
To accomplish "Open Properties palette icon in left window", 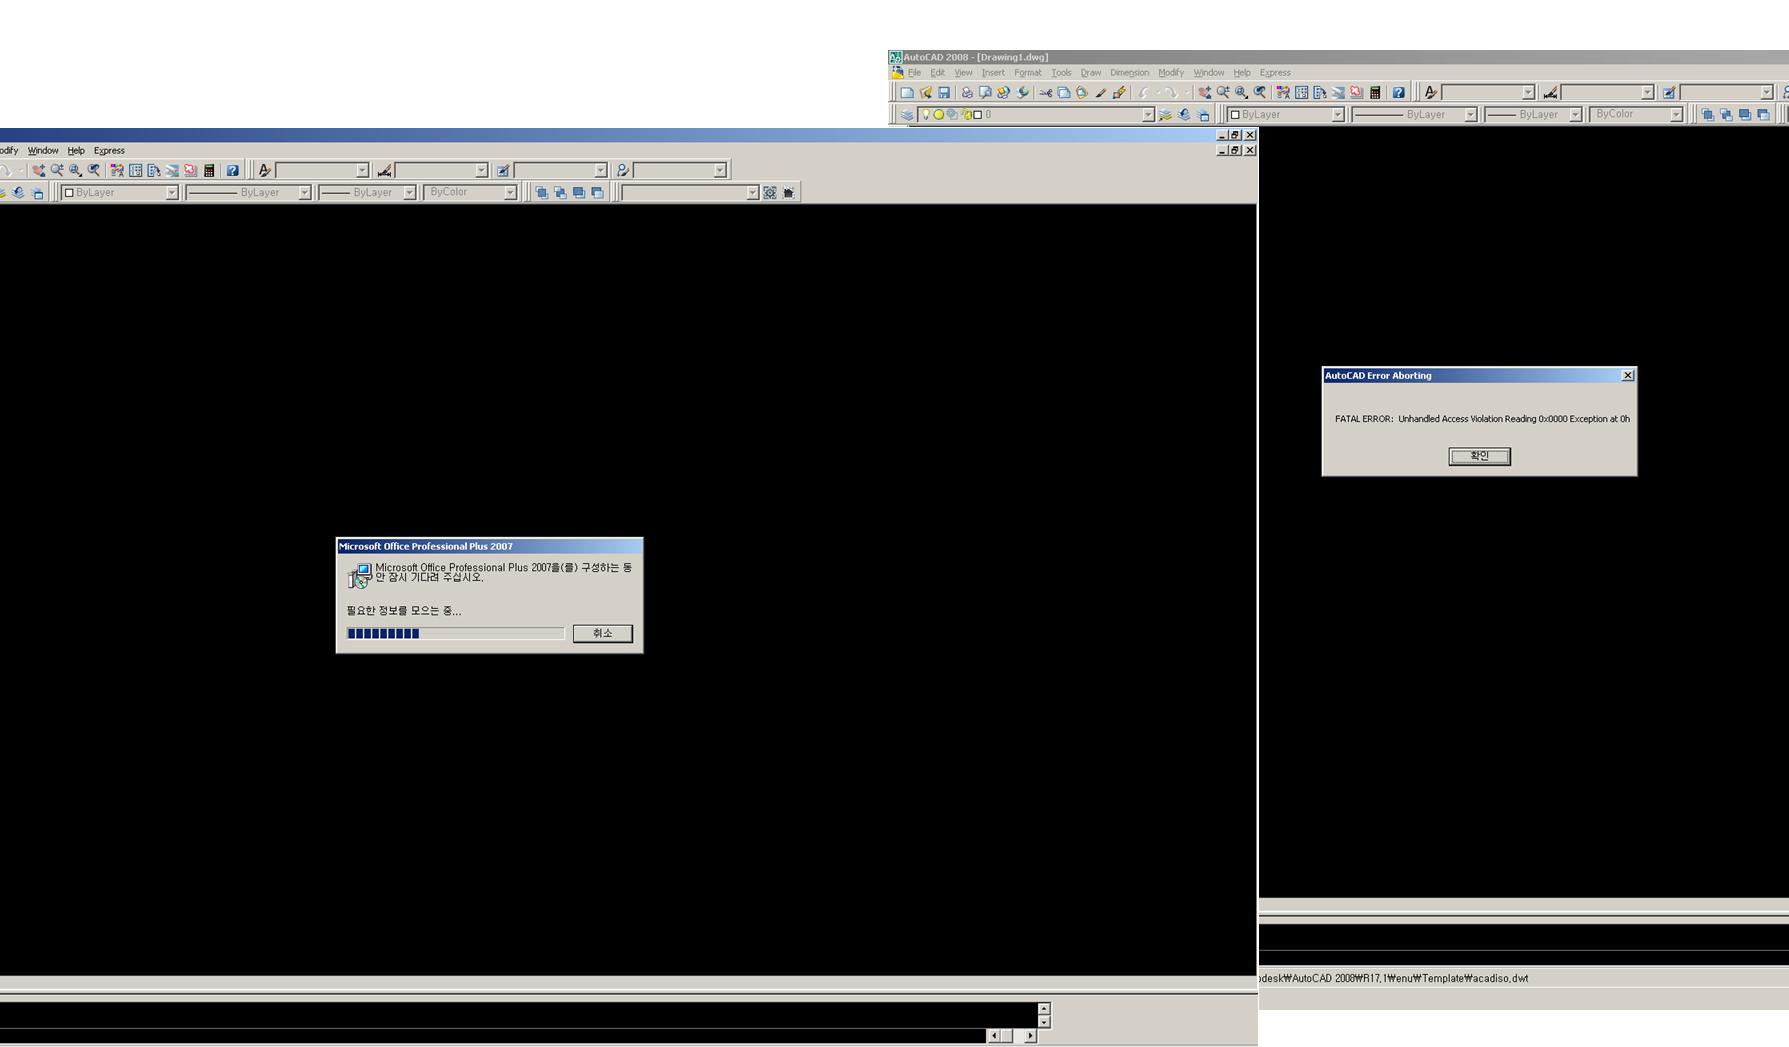I will pyautogui.click(x=117, y=171).
